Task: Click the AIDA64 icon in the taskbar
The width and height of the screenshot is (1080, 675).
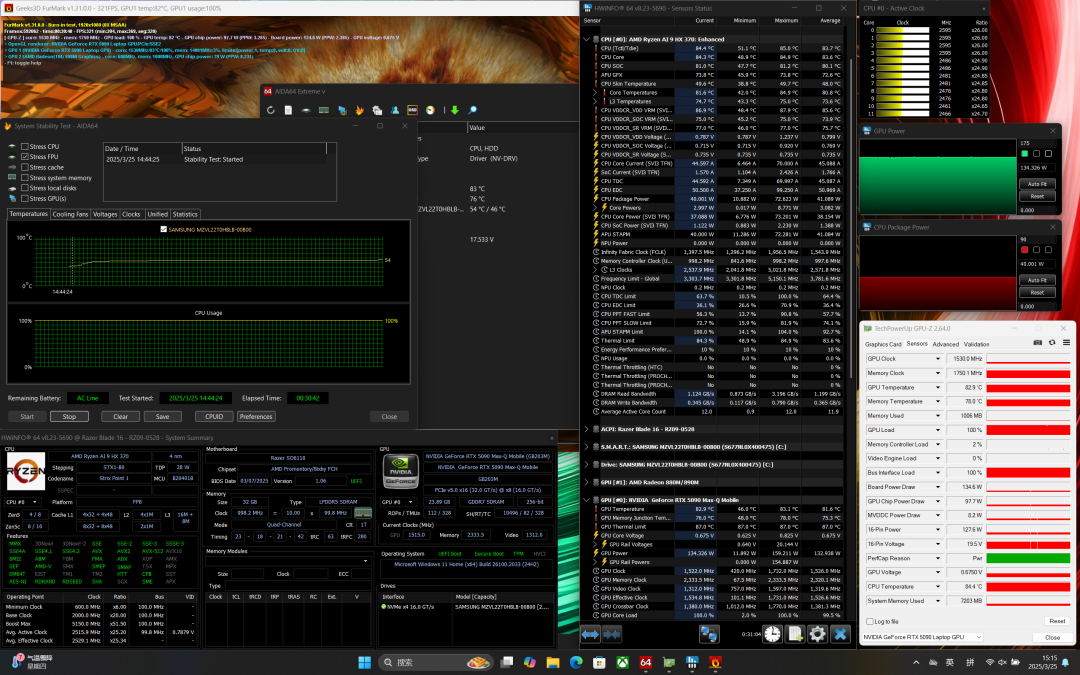Action: [x=645, y=663]
